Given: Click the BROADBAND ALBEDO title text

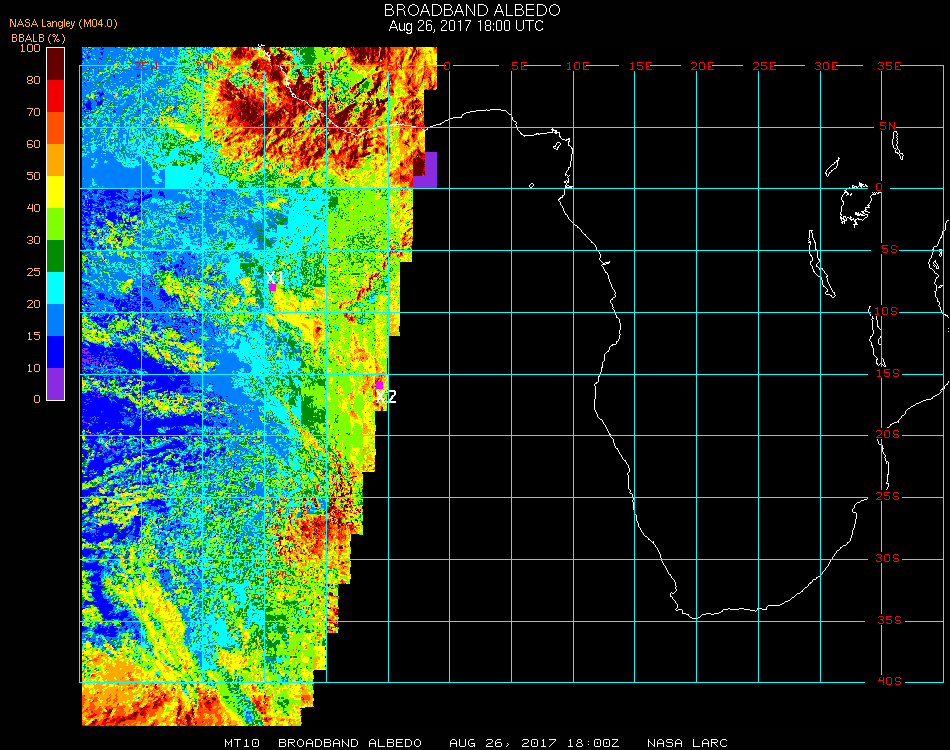Looking at the screenshot, I should coord(465,10).
